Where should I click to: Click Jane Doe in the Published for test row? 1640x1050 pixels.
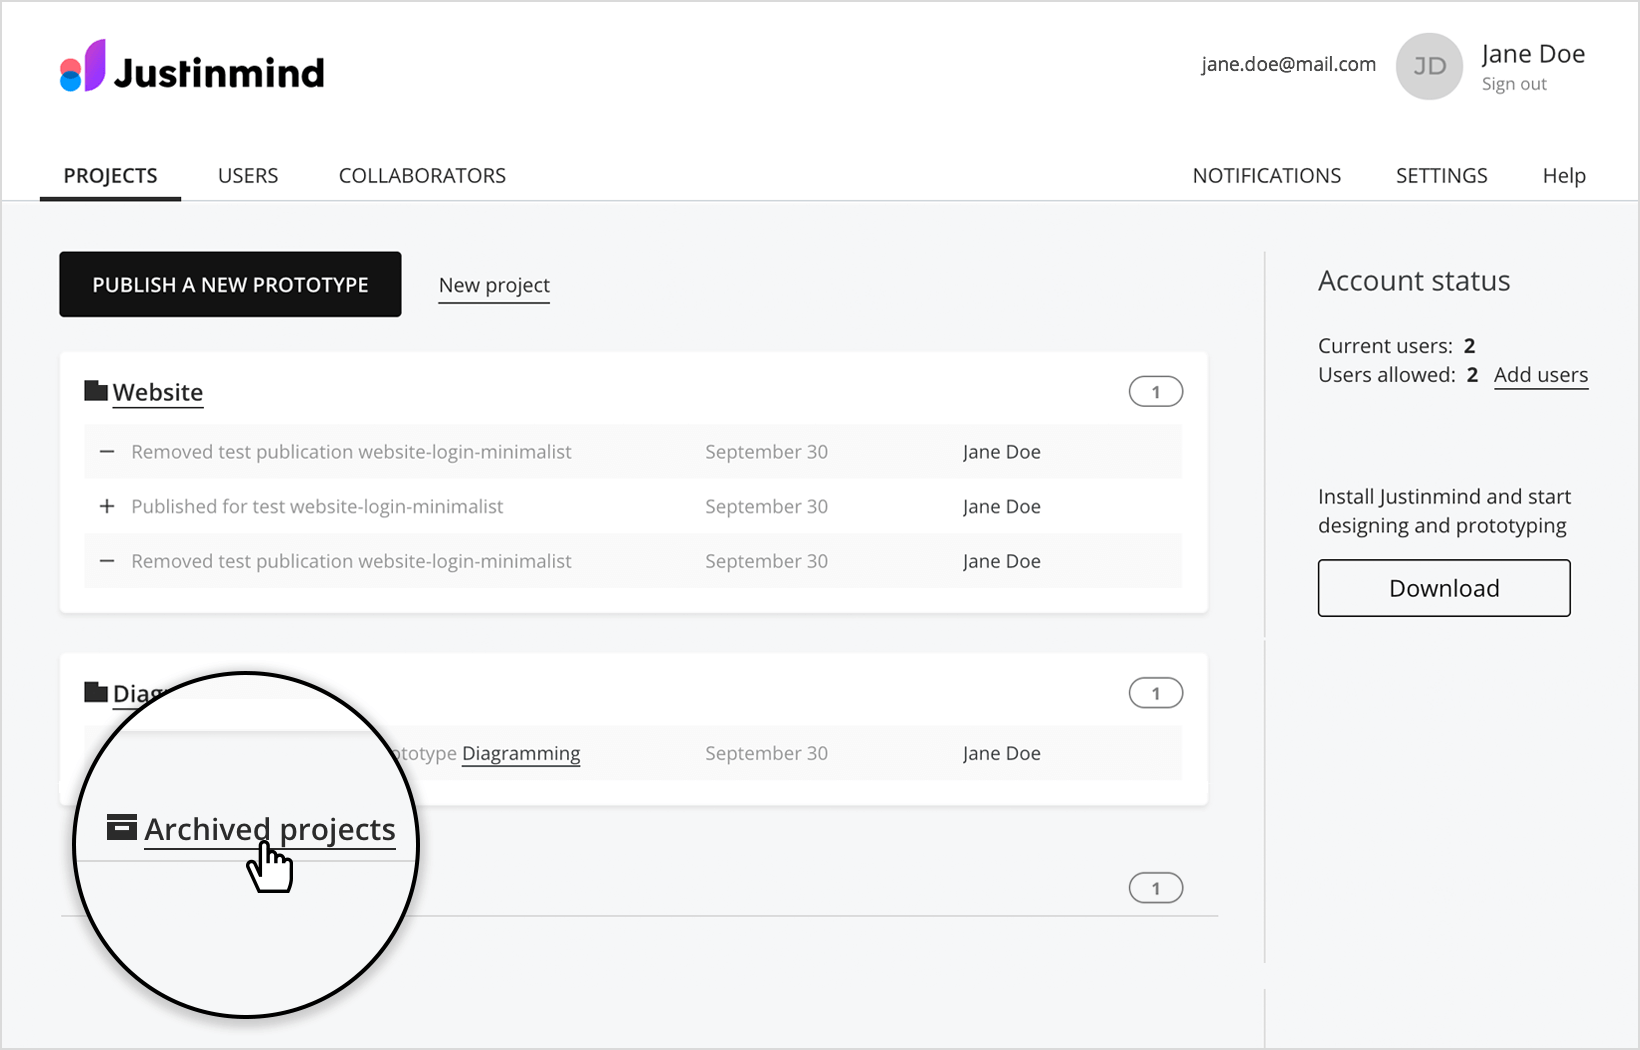tap(1001, 507)
